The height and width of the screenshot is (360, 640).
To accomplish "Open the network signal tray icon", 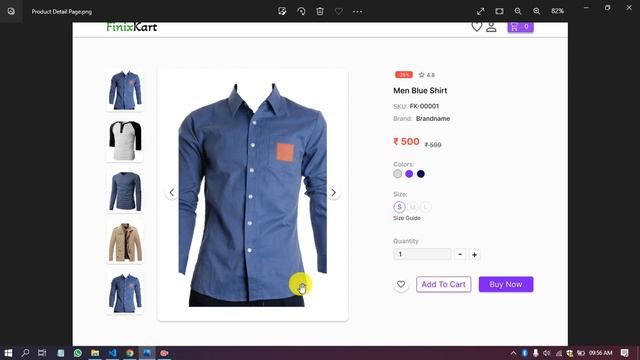I will pyautogui.click(x=558, y=353).
